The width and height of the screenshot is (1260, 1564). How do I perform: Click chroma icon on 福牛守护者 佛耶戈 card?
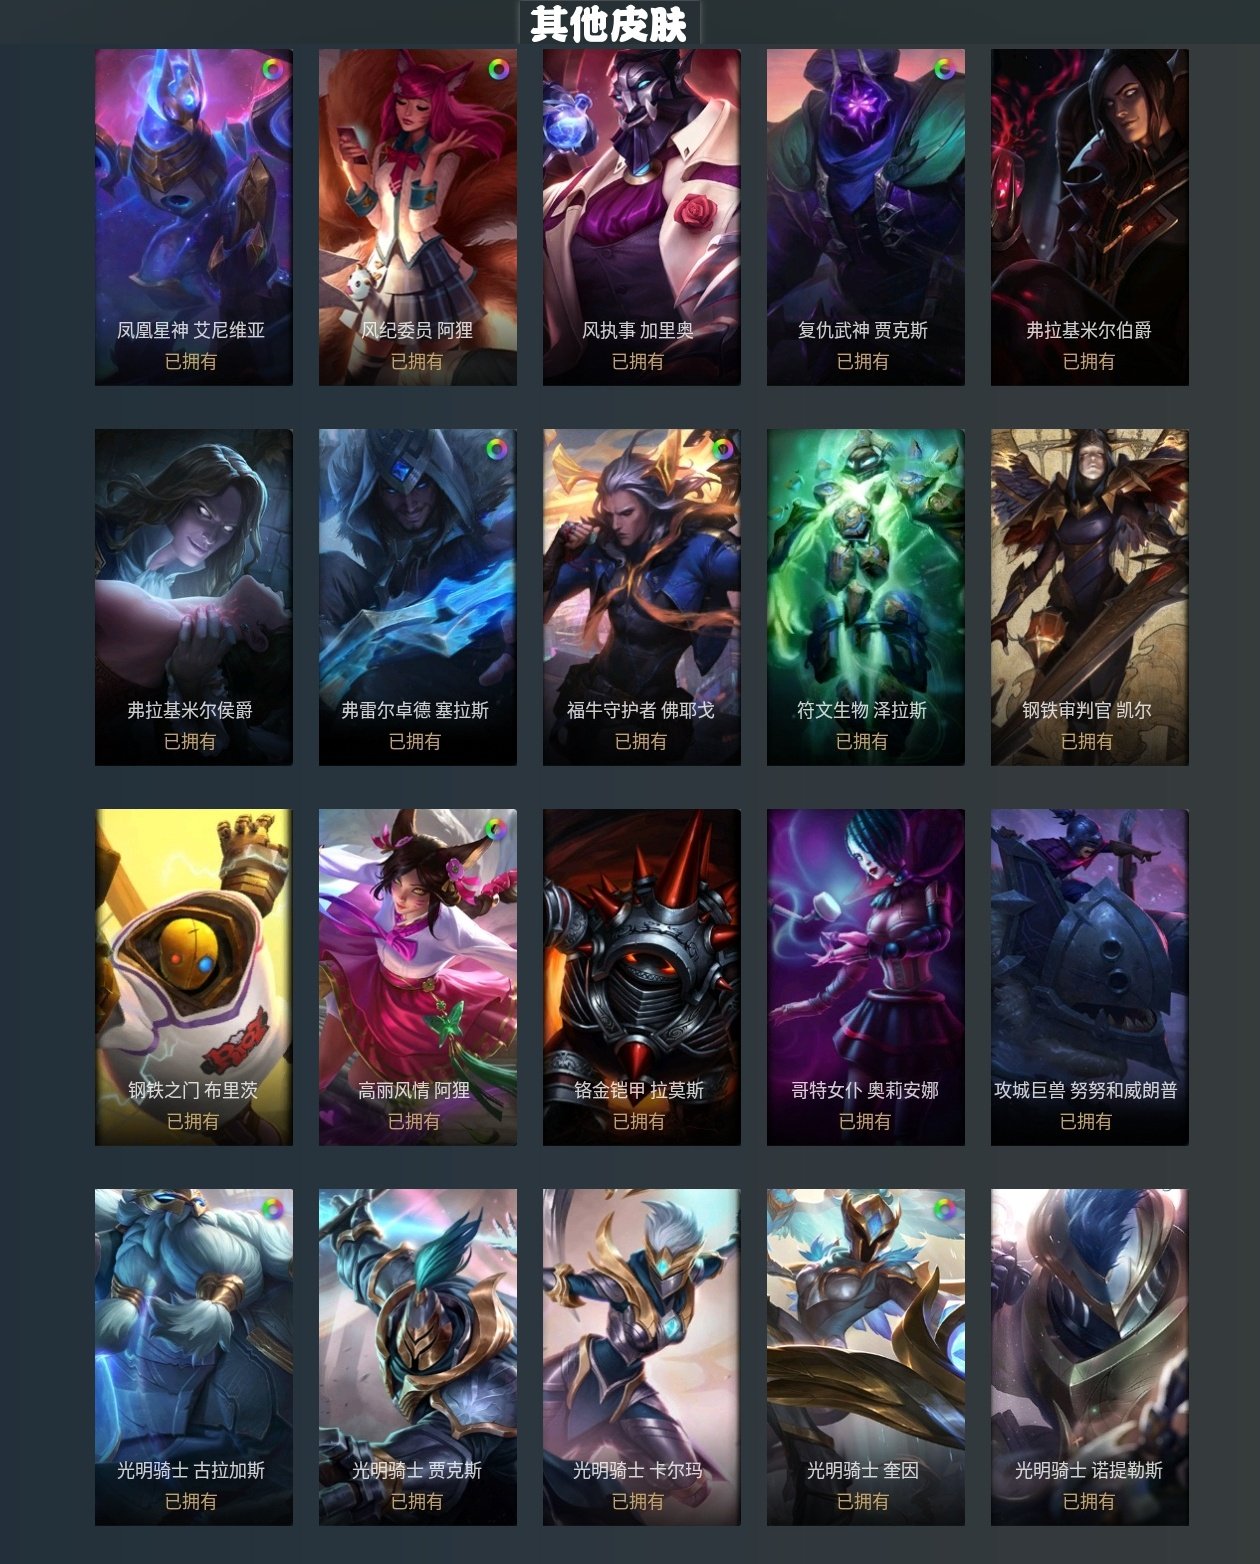[722, 449]
